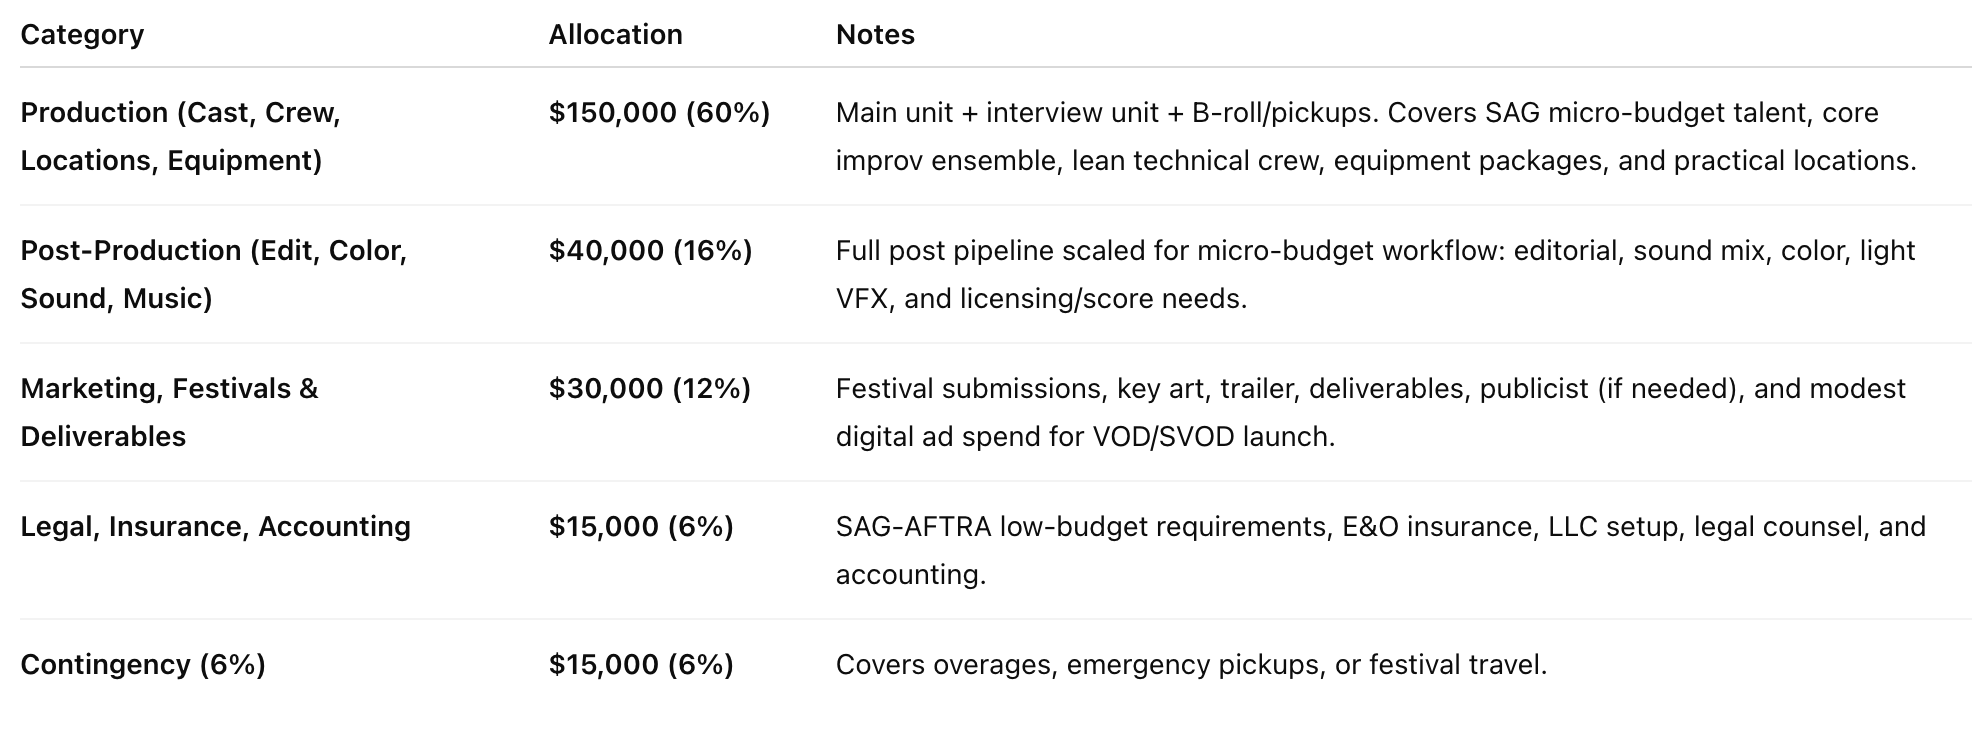Click the Full post pipeline notes text
Screen dimensions: 1978x756
[x=1375, y=274]
